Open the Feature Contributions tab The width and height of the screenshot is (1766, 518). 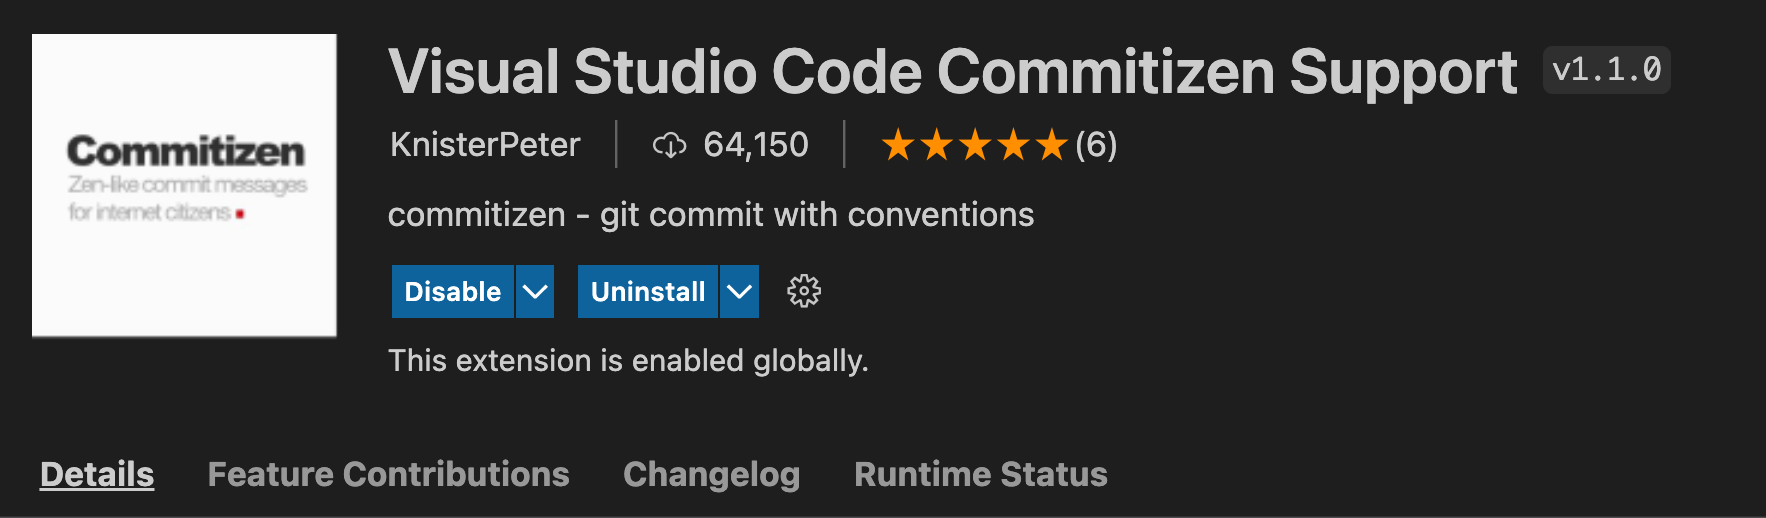[388, 474]
